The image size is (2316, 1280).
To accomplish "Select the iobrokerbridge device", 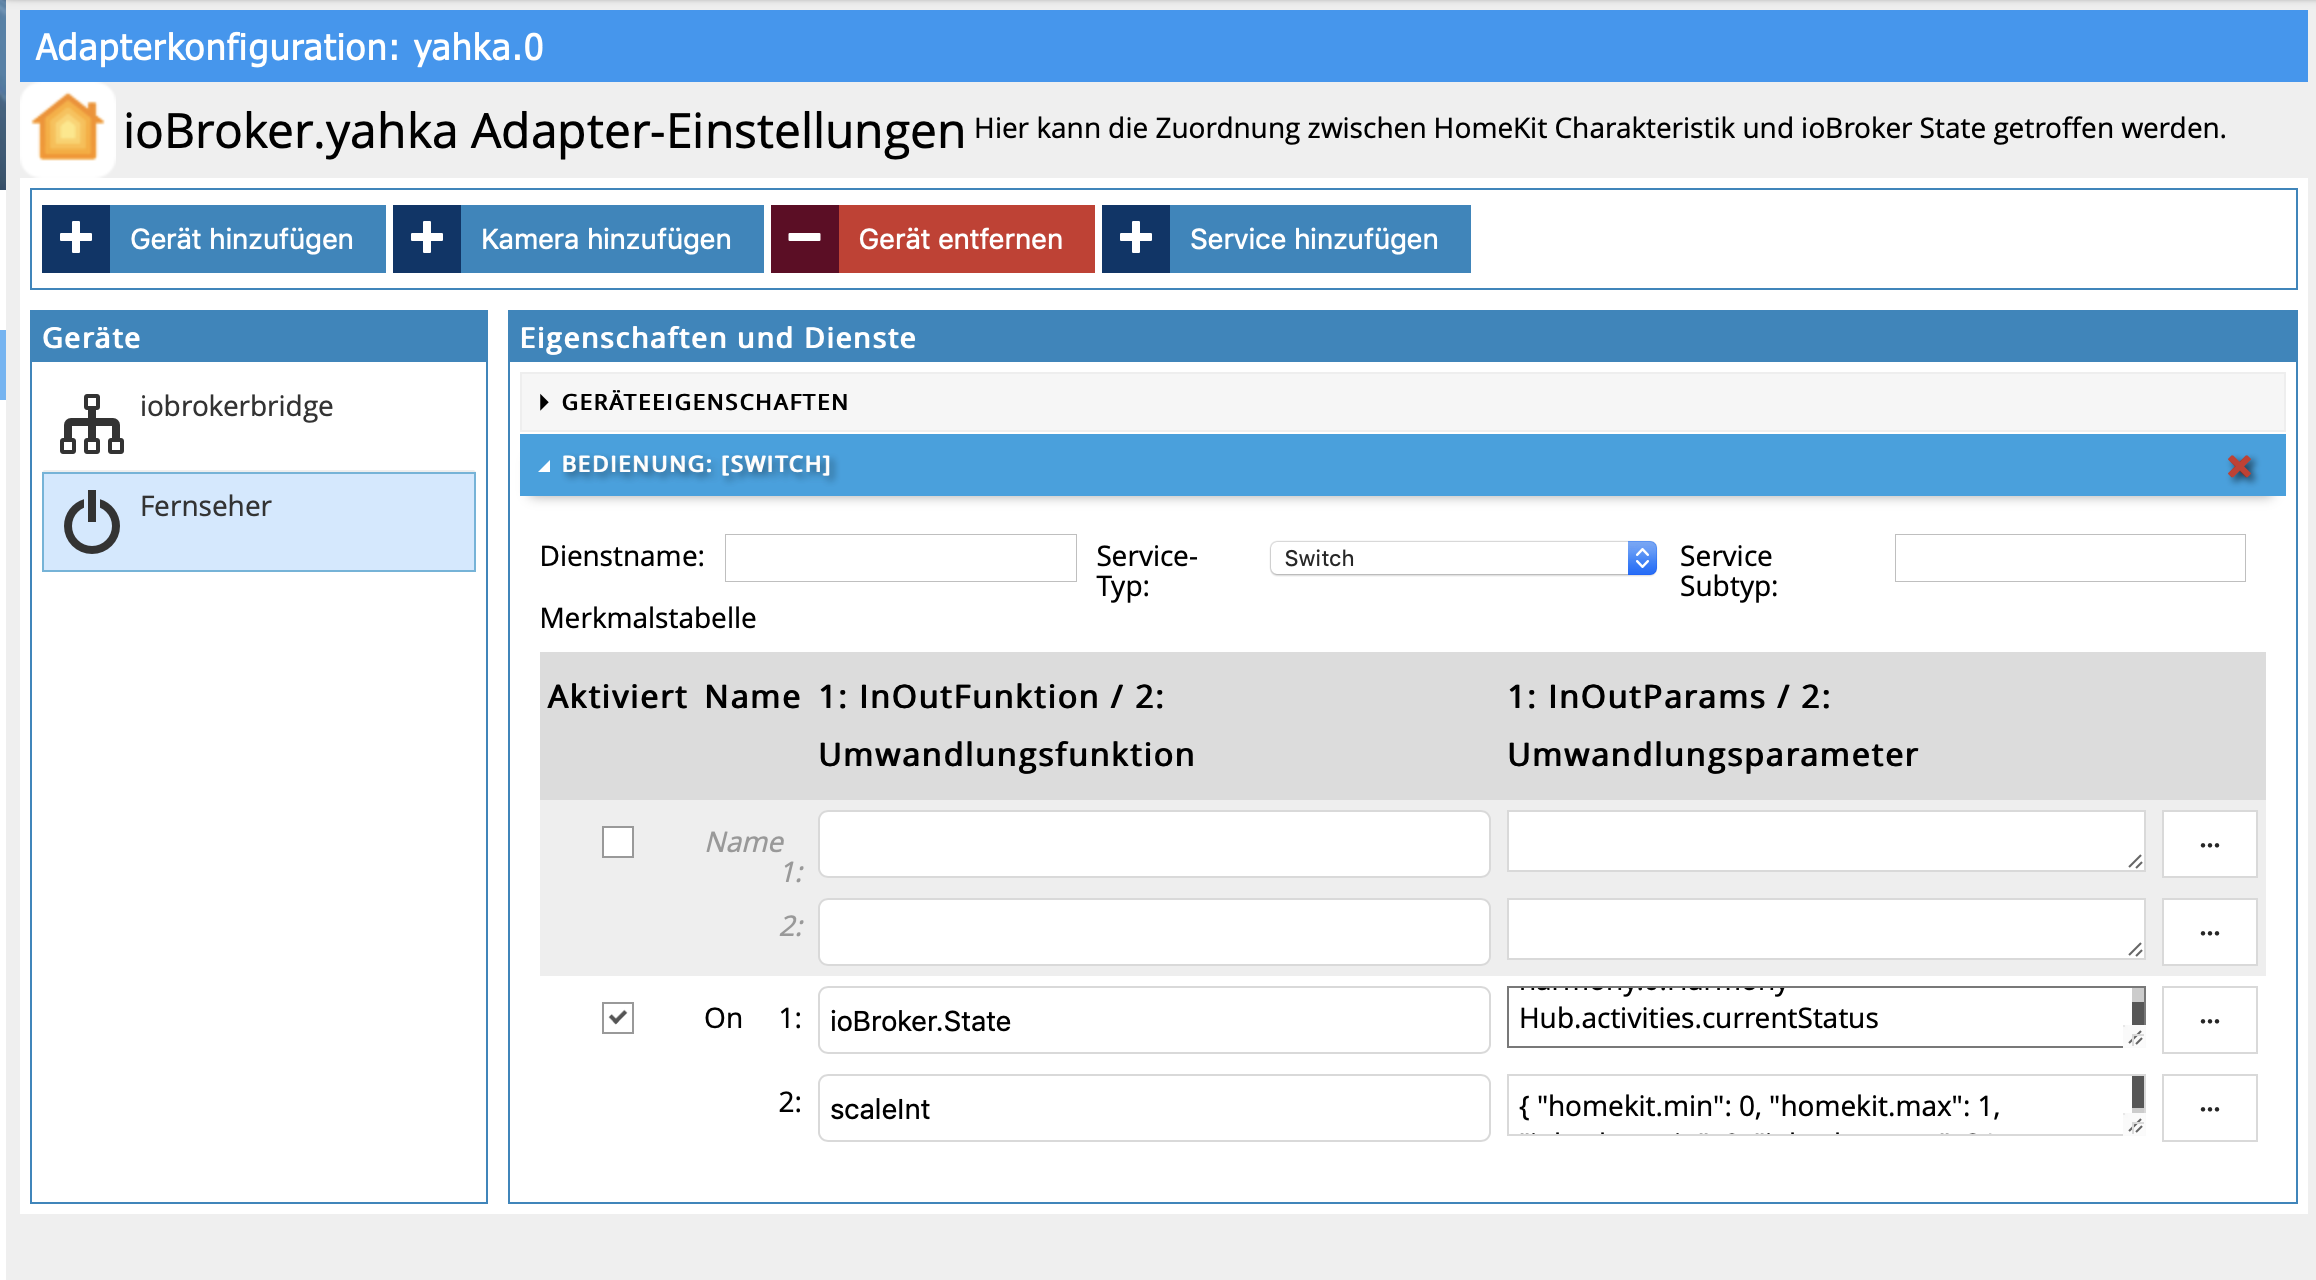I will [x=259, y=422].
